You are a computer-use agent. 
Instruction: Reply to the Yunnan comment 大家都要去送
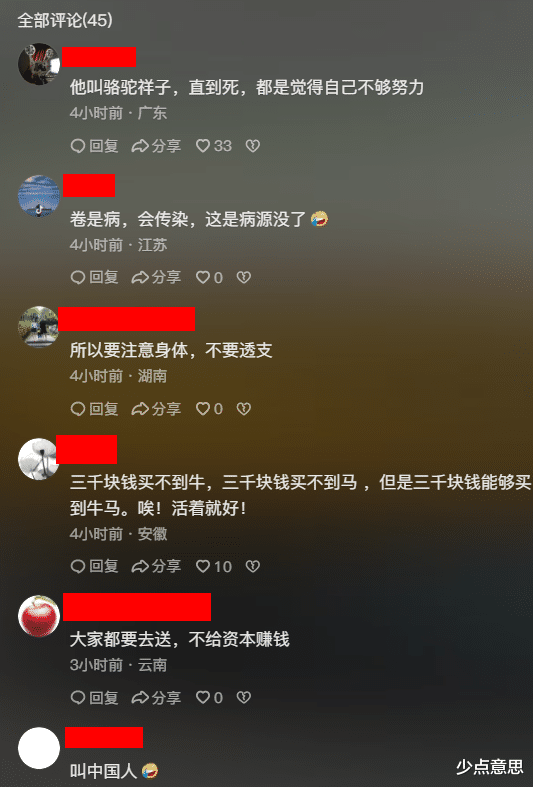pyautogui.click(x=94, y=698)
